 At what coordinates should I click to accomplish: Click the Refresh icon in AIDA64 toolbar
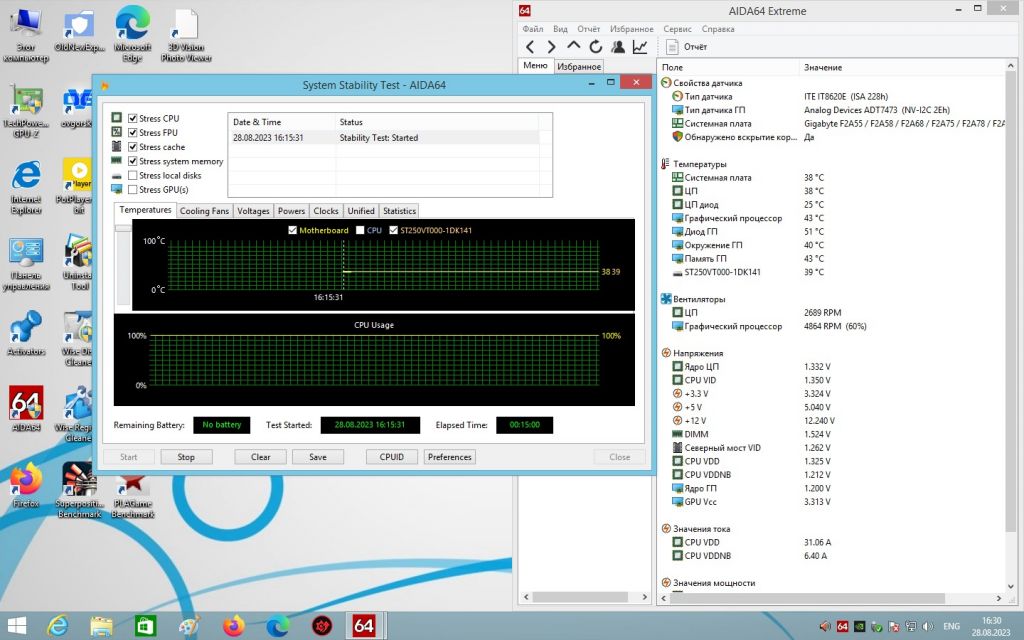596,47
